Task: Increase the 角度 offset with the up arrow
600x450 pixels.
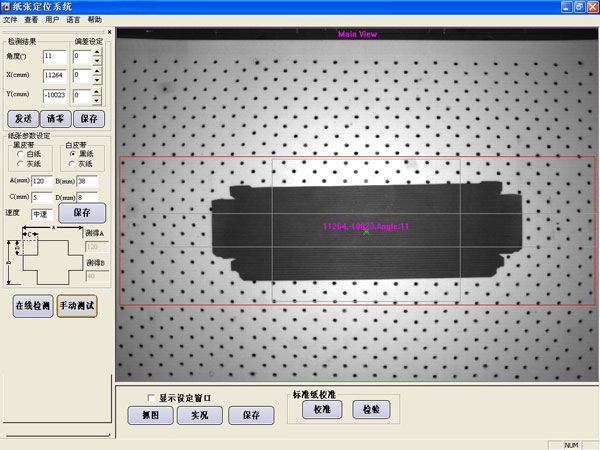Action: pyautogui.click(x=97, y=52)
